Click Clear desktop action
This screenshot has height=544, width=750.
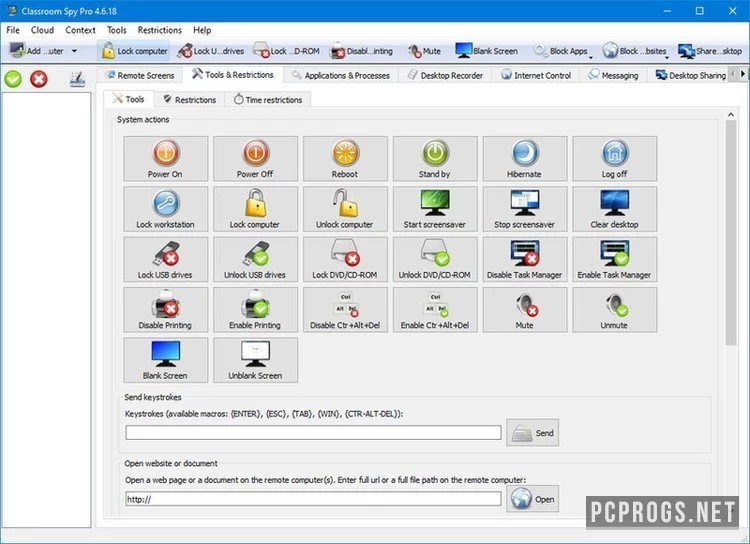coord(615,209)
